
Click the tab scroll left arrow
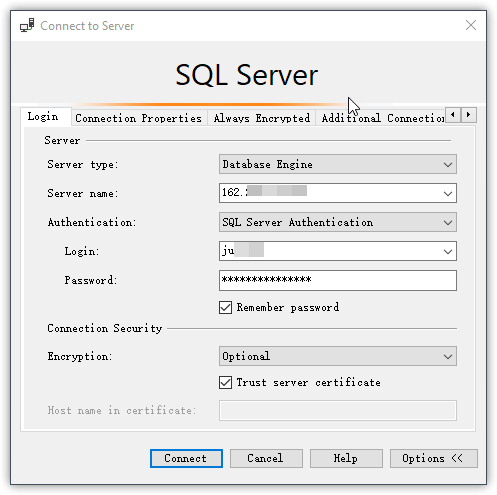(x=453, y=115)
